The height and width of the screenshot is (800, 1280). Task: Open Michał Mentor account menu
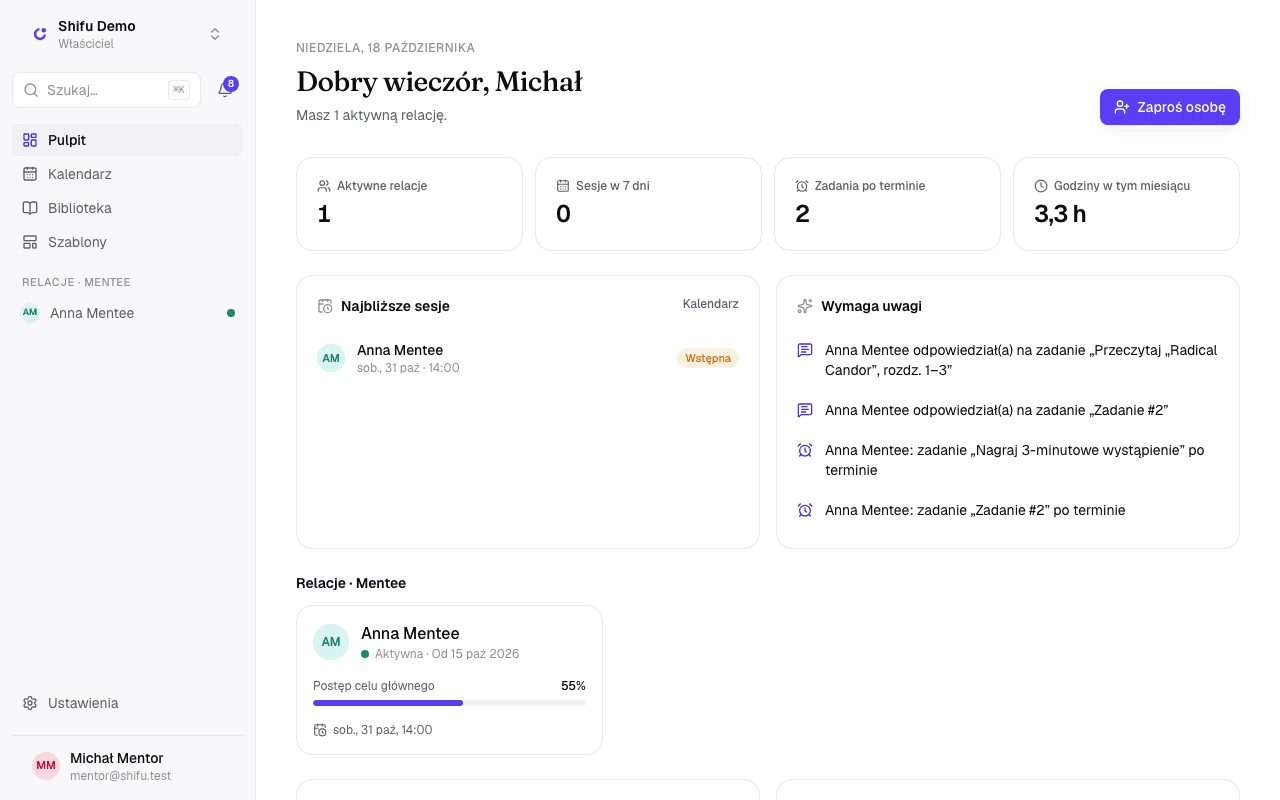(x=127, y=766)
